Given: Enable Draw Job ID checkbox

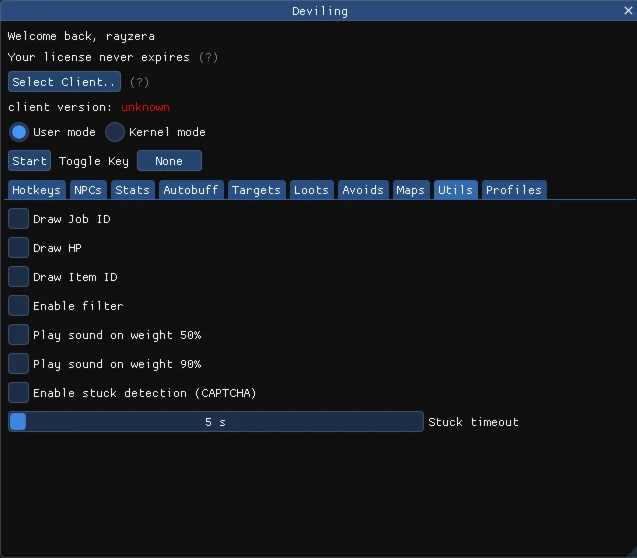Looking at the screenshot, I should click(x=19, y=219).
